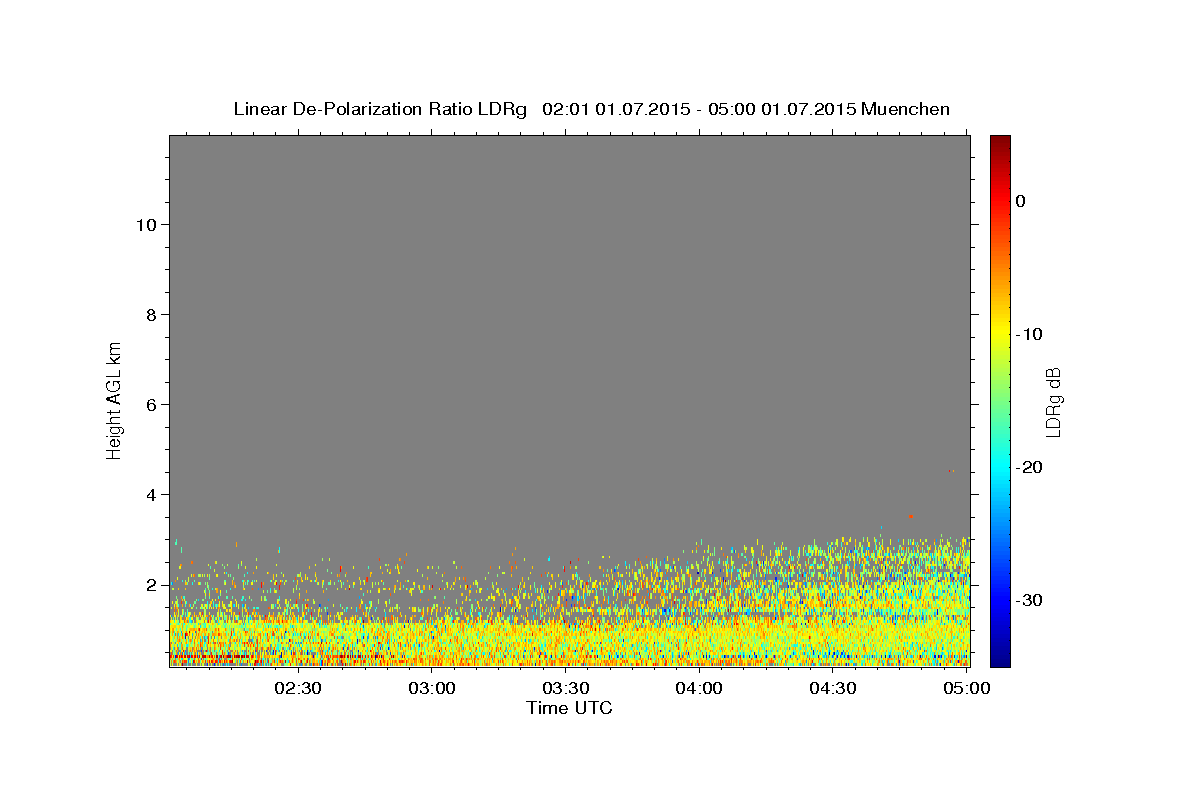This screenshot has width=1200, height=800.
Task: Click the '04:00' time axis label
Action: coord(699,688)
